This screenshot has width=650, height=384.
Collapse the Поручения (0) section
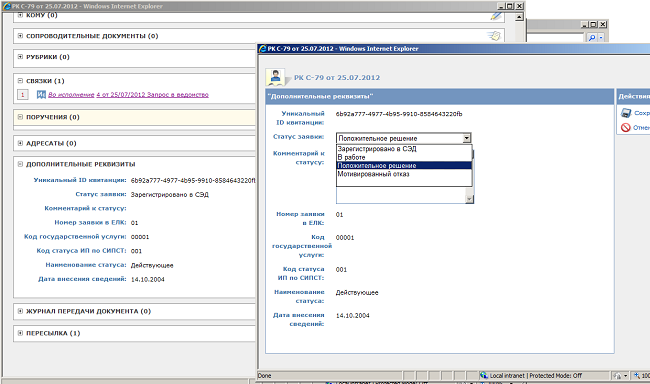(x=20, y=117)
